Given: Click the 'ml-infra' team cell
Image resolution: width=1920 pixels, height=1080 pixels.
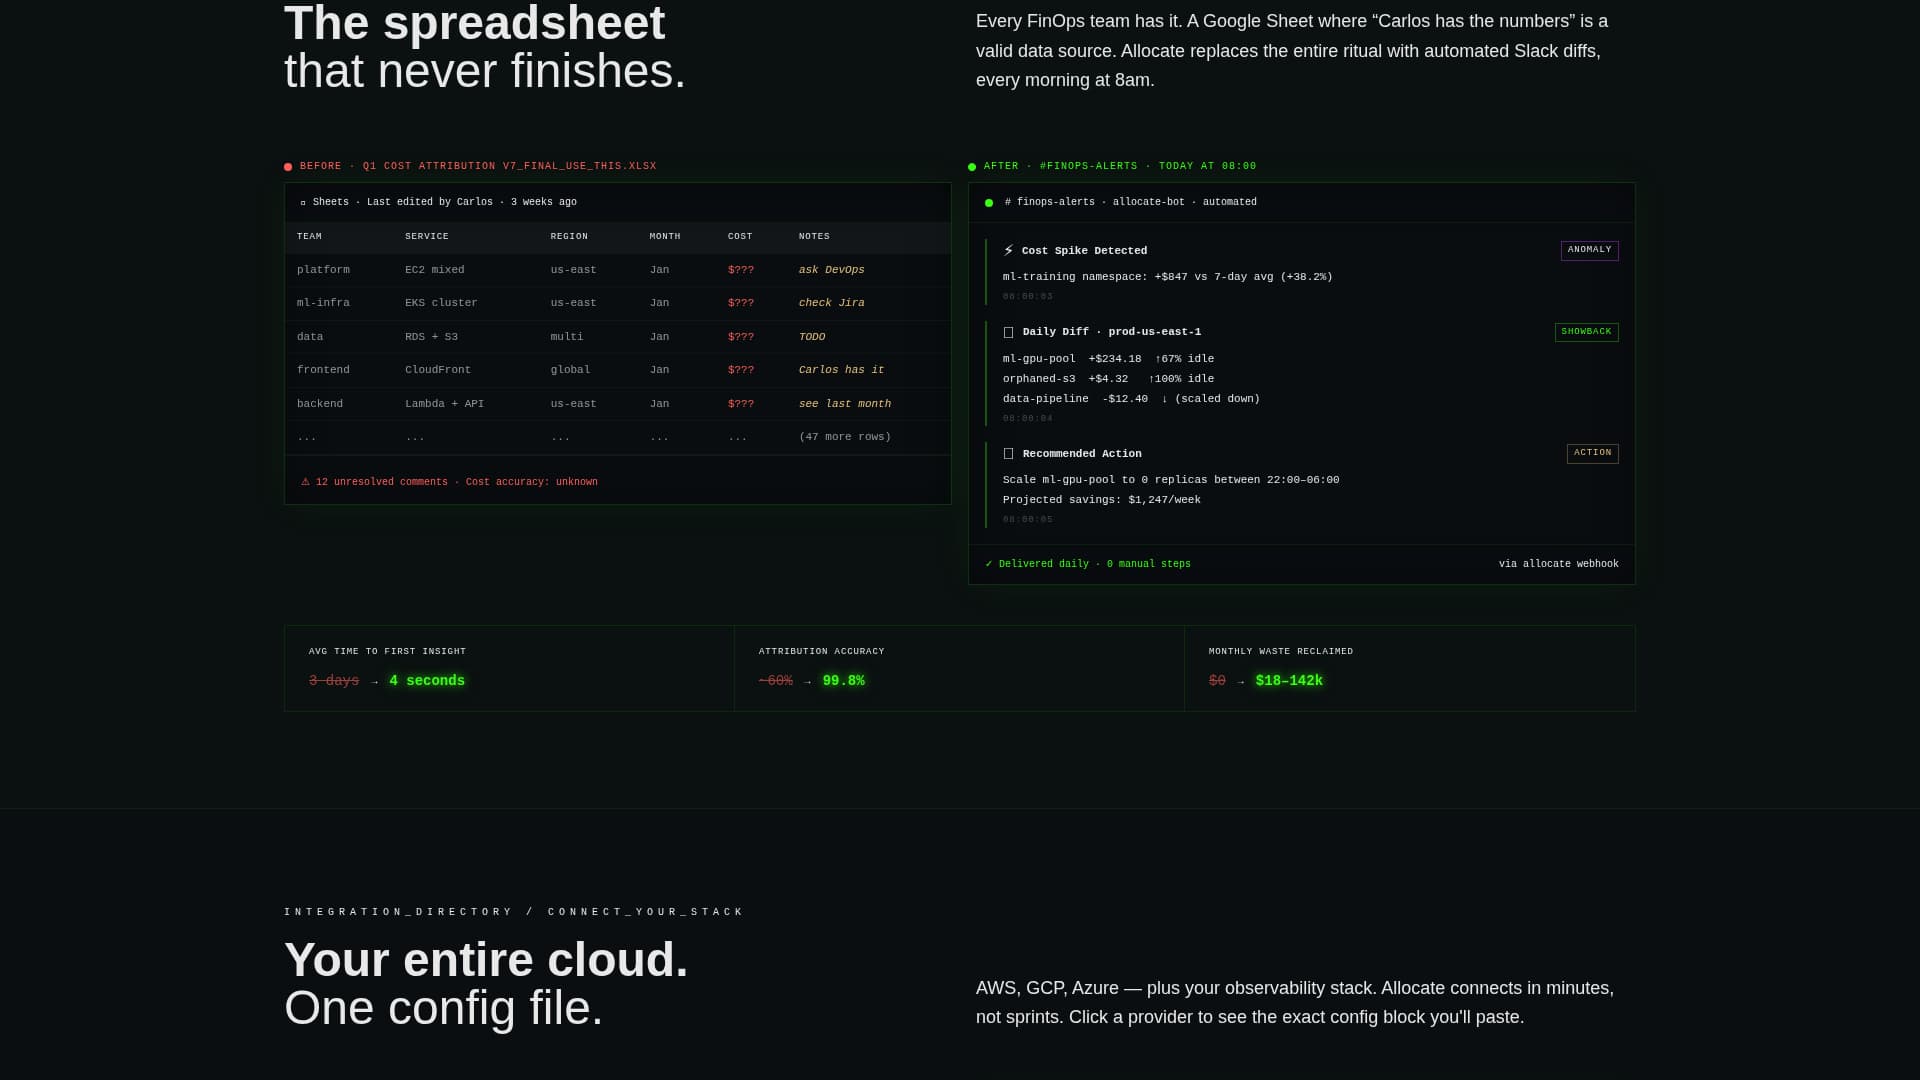Looking at the screenshot, I should (323, 303).
